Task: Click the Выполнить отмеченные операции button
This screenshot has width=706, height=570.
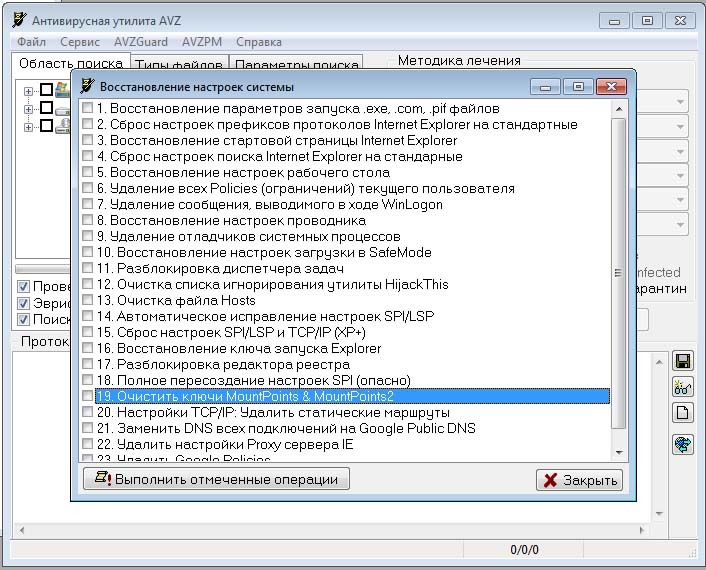Action: point(217,479)
